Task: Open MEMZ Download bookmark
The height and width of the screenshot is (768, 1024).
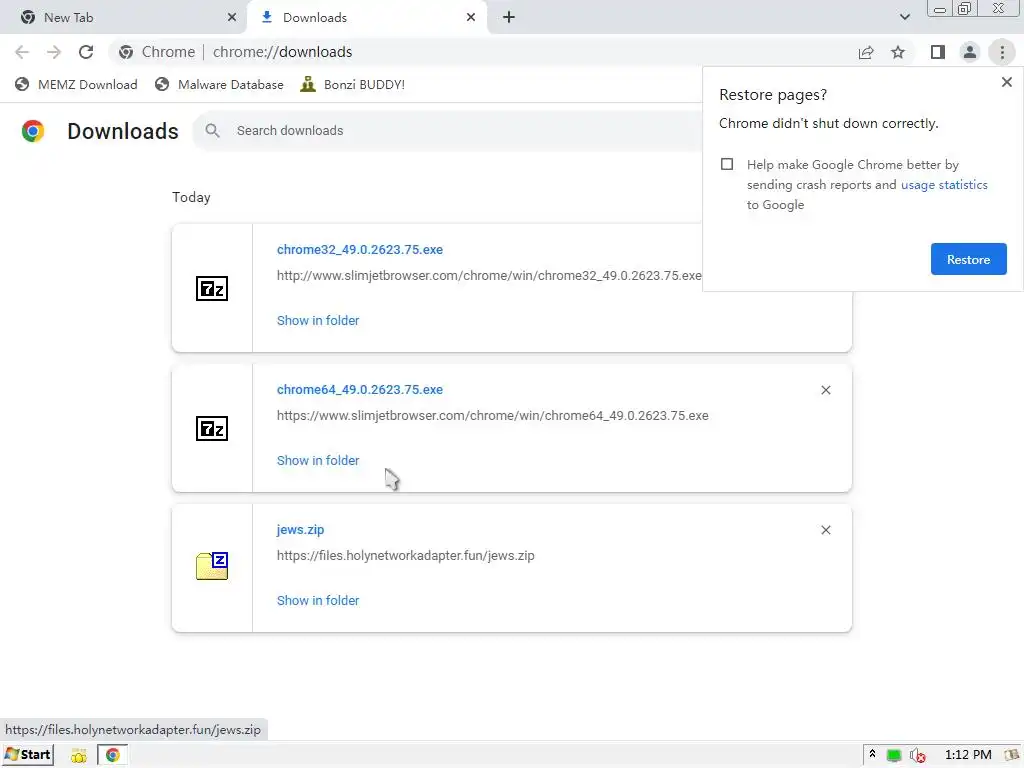Action: (x=76, y=85)
